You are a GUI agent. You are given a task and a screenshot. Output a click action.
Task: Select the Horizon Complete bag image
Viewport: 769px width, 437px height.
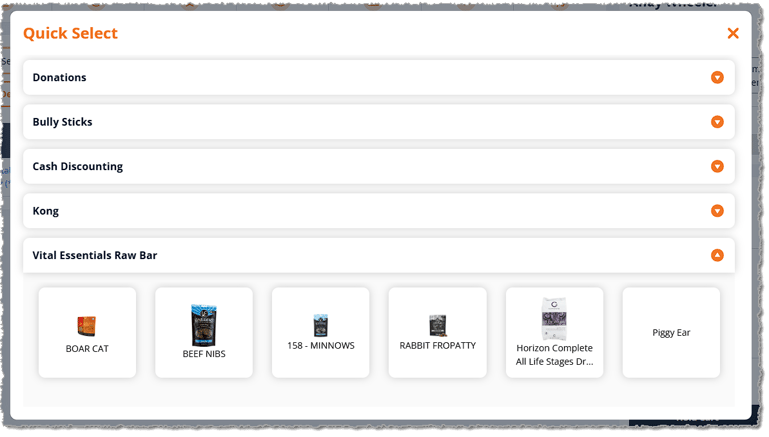tap(554, 319)
